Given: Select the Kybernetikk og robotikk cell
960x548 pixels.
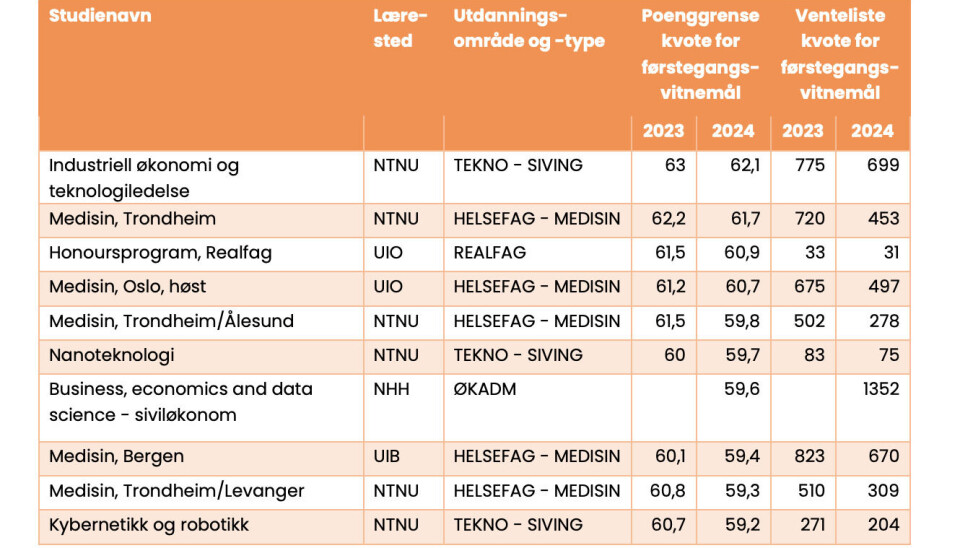Looking at the screenshot, I should 149,525.
